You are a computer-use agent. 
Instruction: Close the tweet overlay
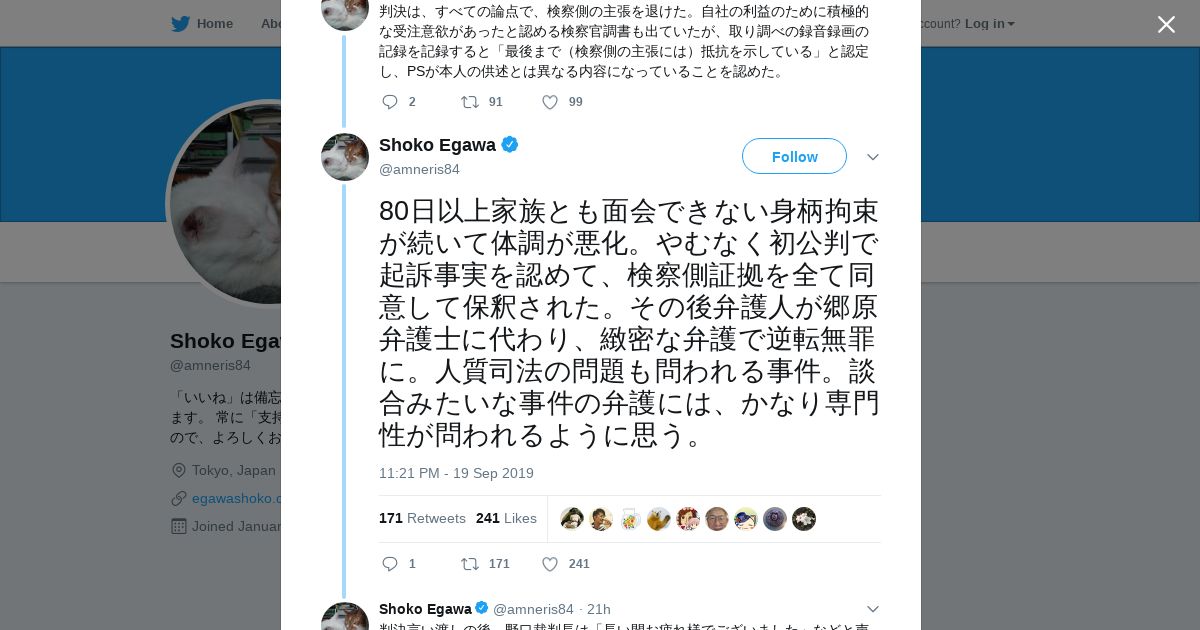pyautogui.click(x=1166, y=24)
